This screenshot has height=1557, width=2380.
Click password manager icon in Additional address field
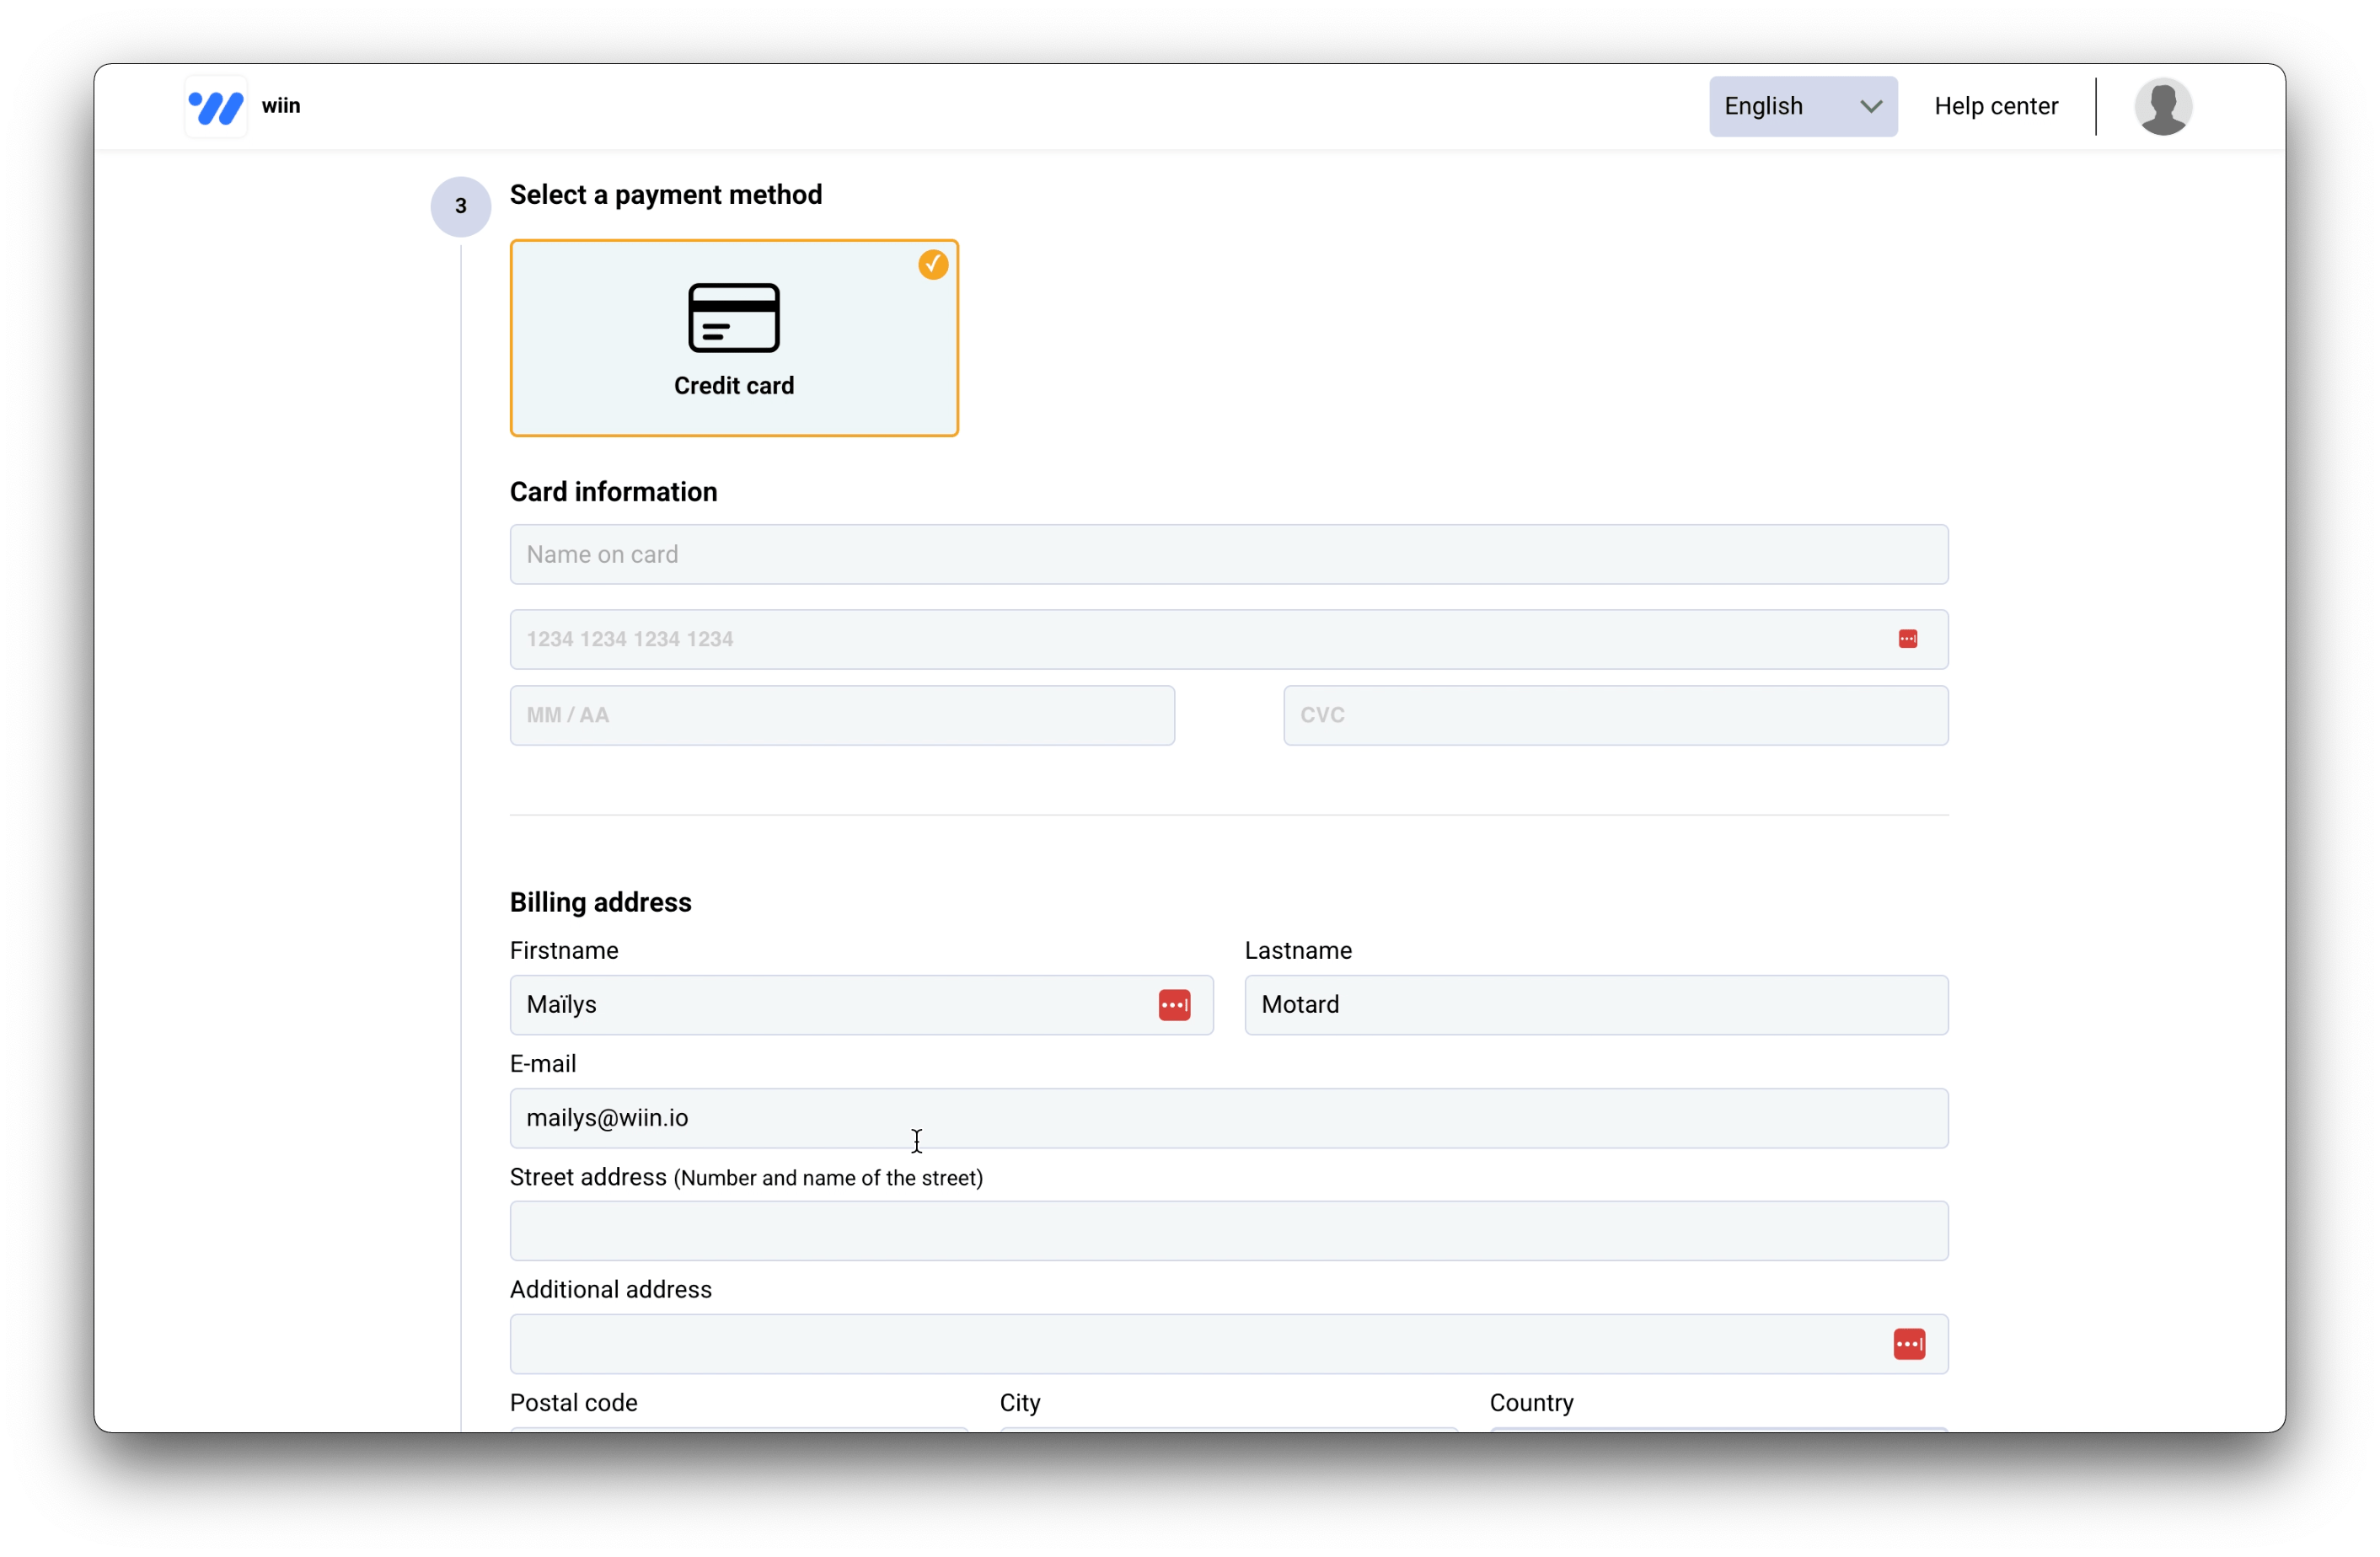(x=1908, y=1344)
